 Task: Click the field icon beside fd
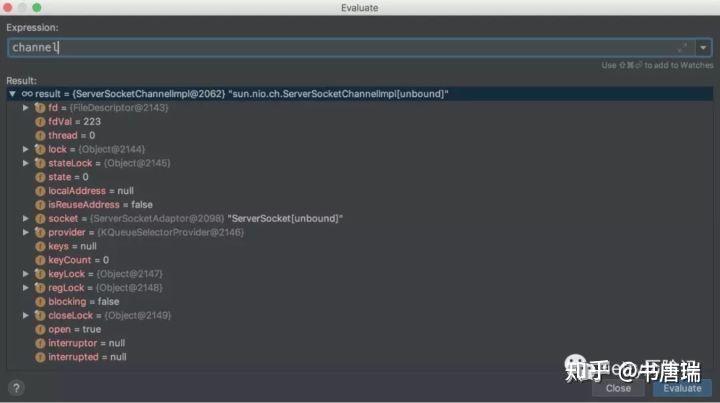40,108
